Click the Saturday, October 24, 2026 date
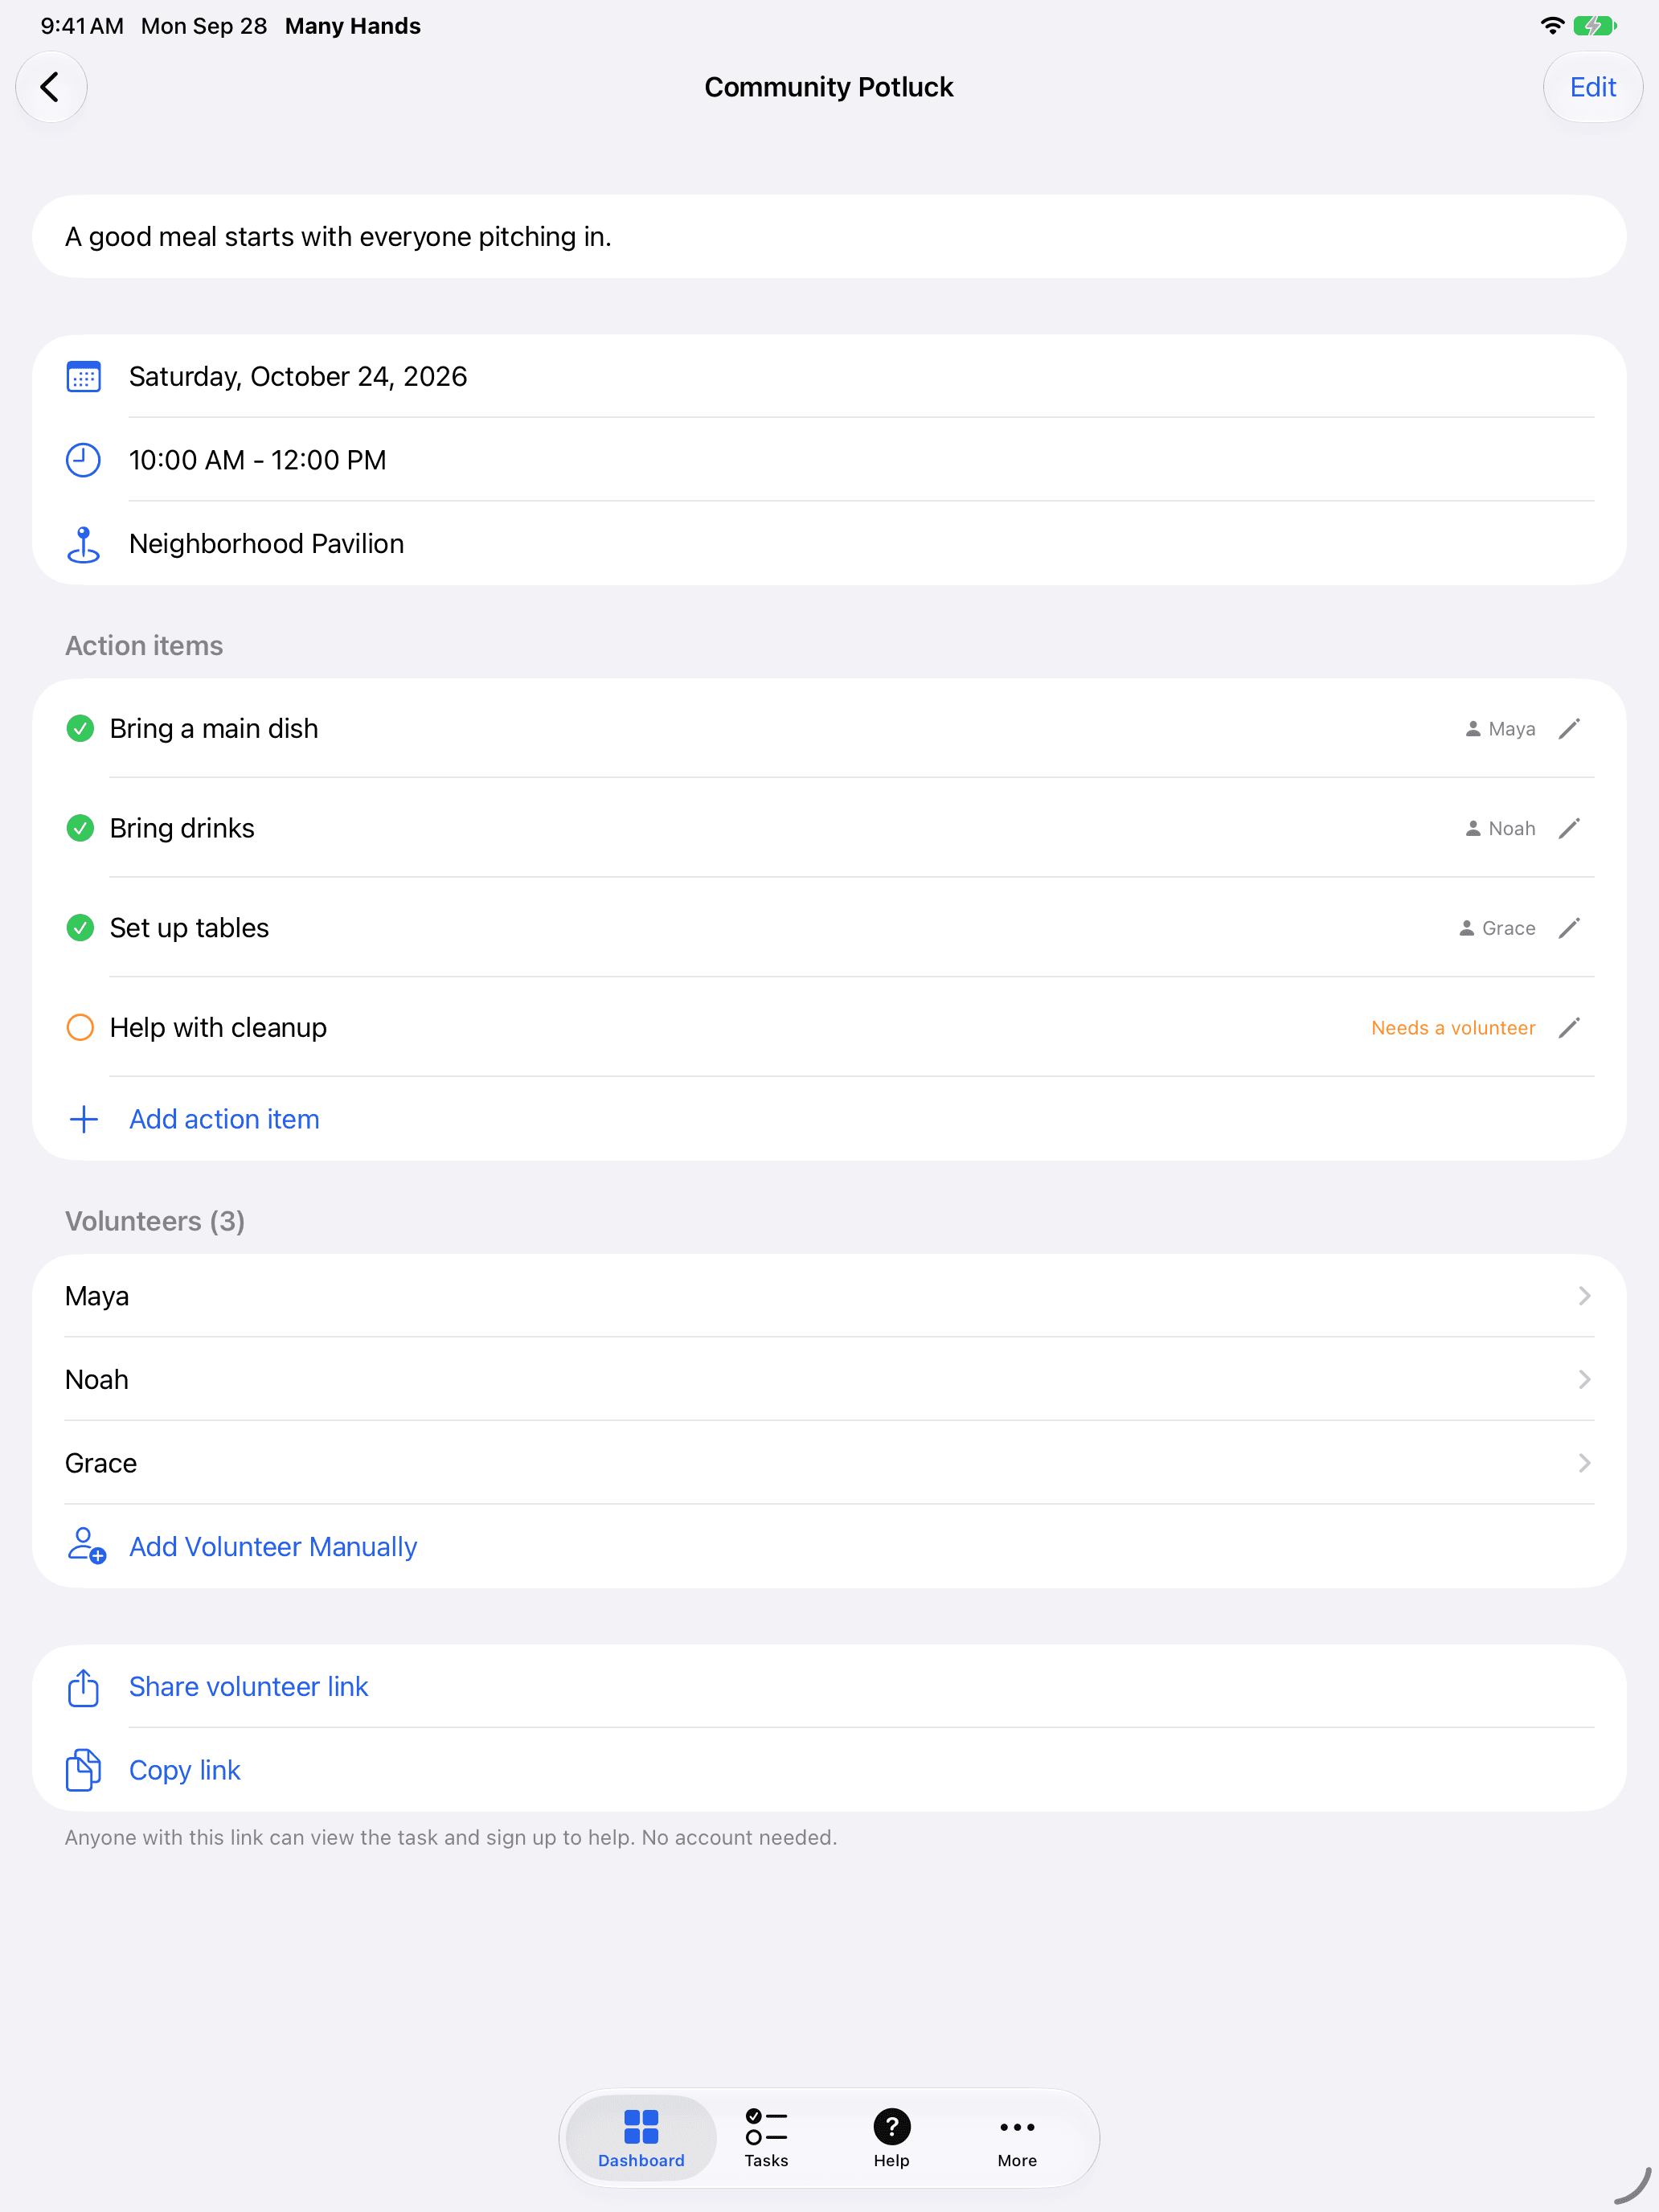The height and width of the screenshot is (2212, 1659). (298, 377)
